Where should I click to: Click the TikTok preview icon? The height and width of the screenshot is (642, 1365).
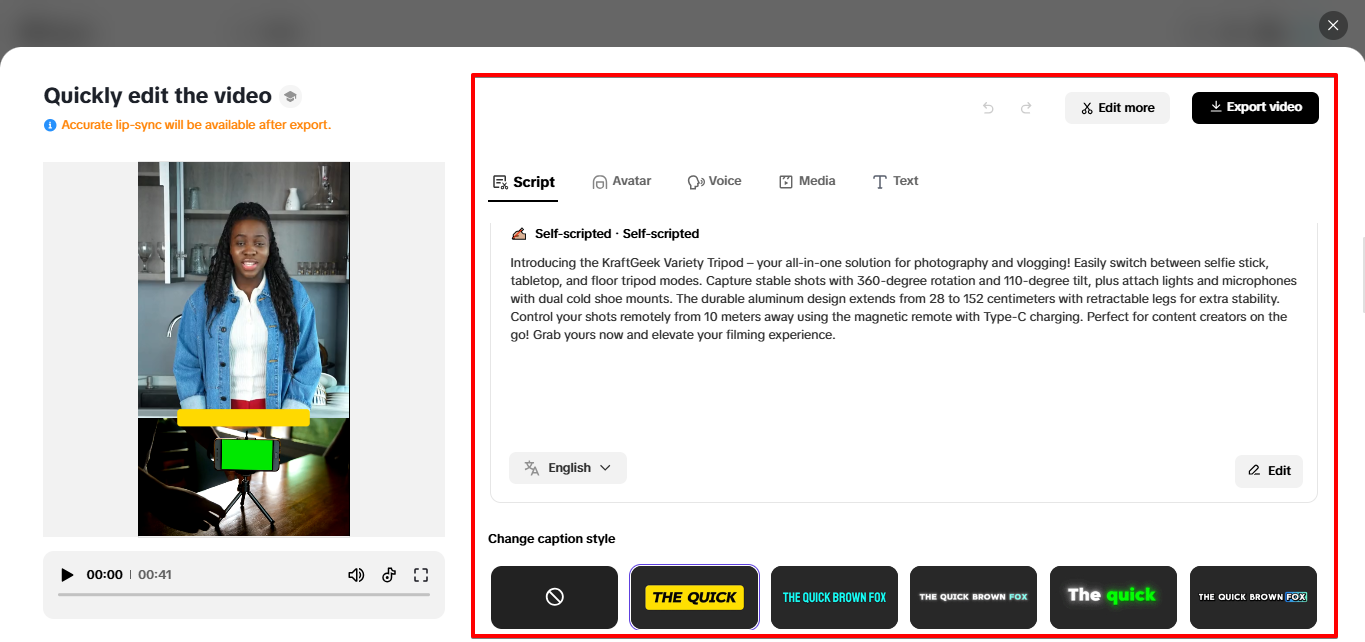(389, 575)
